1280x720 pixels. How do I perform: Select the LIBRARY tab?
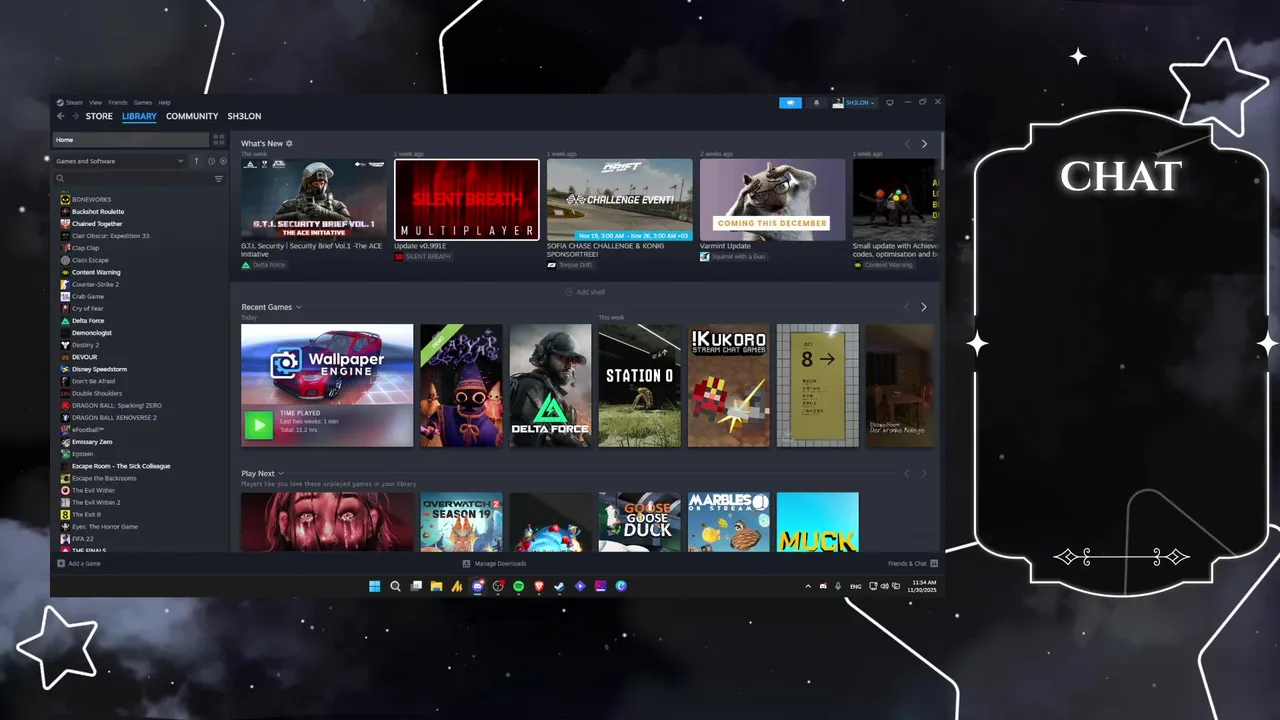pyautogui.click(x=139, y=116)
